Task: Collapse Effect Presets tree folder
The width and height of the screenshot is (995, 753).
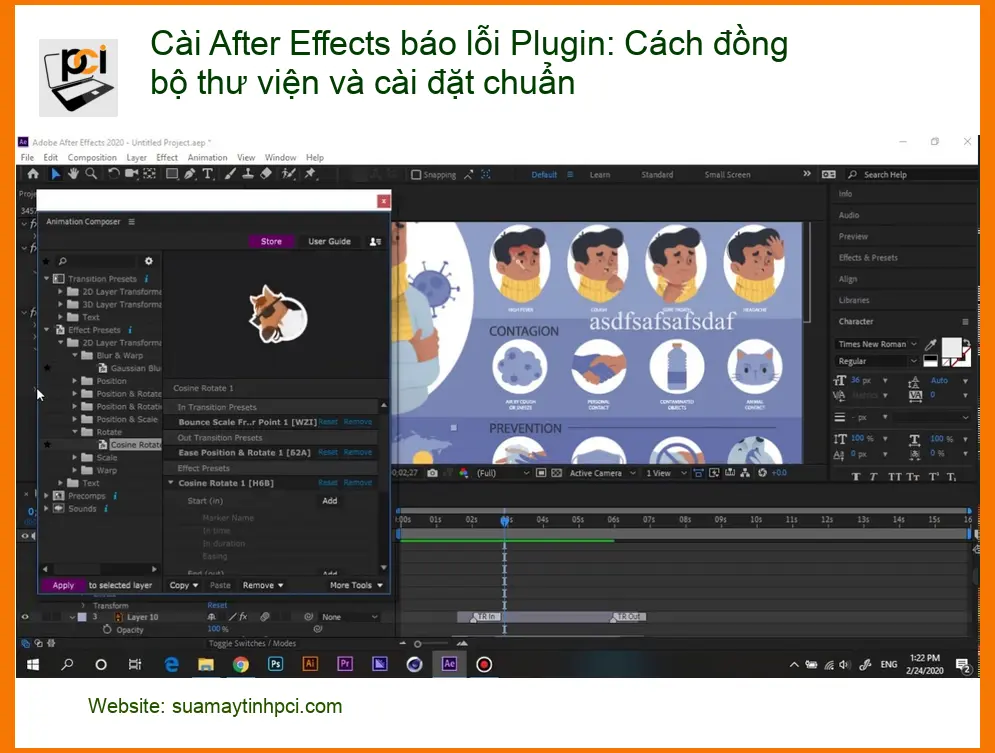Action: 46,330
